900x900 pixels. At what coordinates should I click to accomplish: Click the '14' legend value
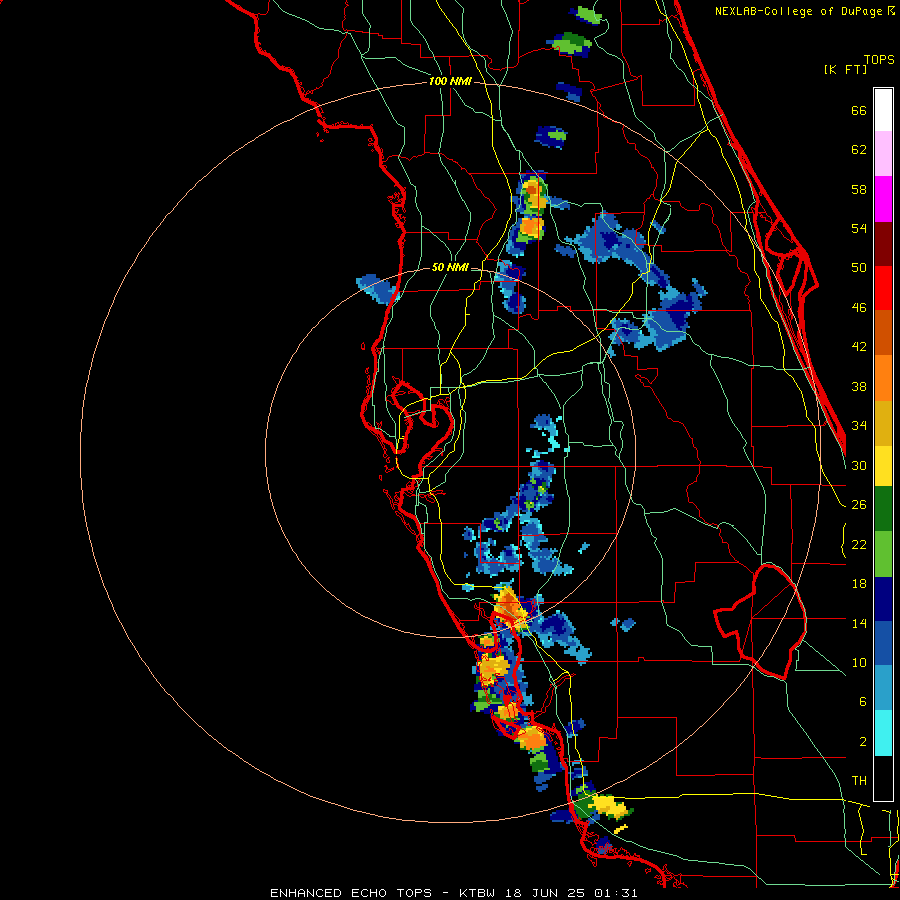point(859,623)
